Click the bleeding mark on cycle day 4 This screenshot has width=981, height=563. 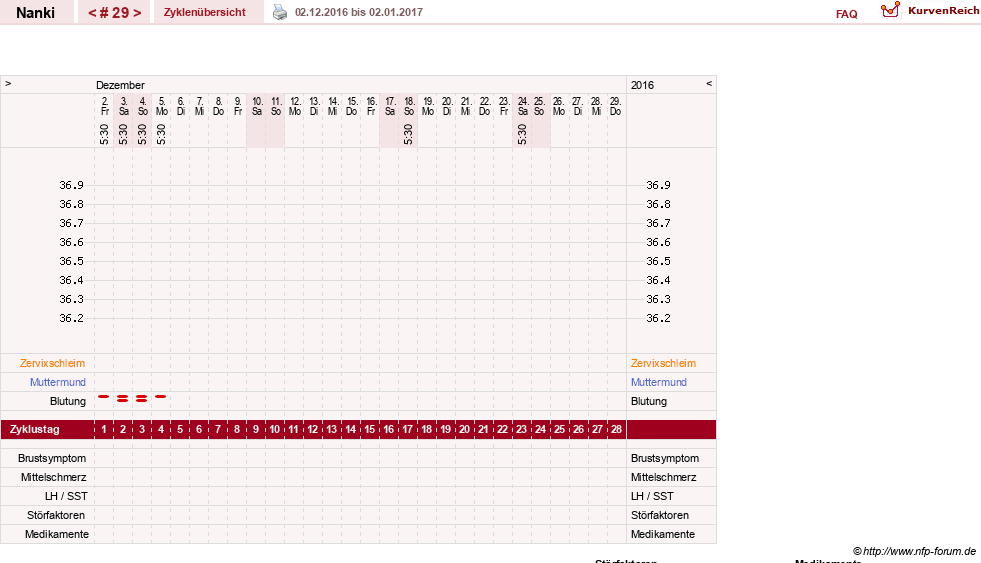(161, 397)
